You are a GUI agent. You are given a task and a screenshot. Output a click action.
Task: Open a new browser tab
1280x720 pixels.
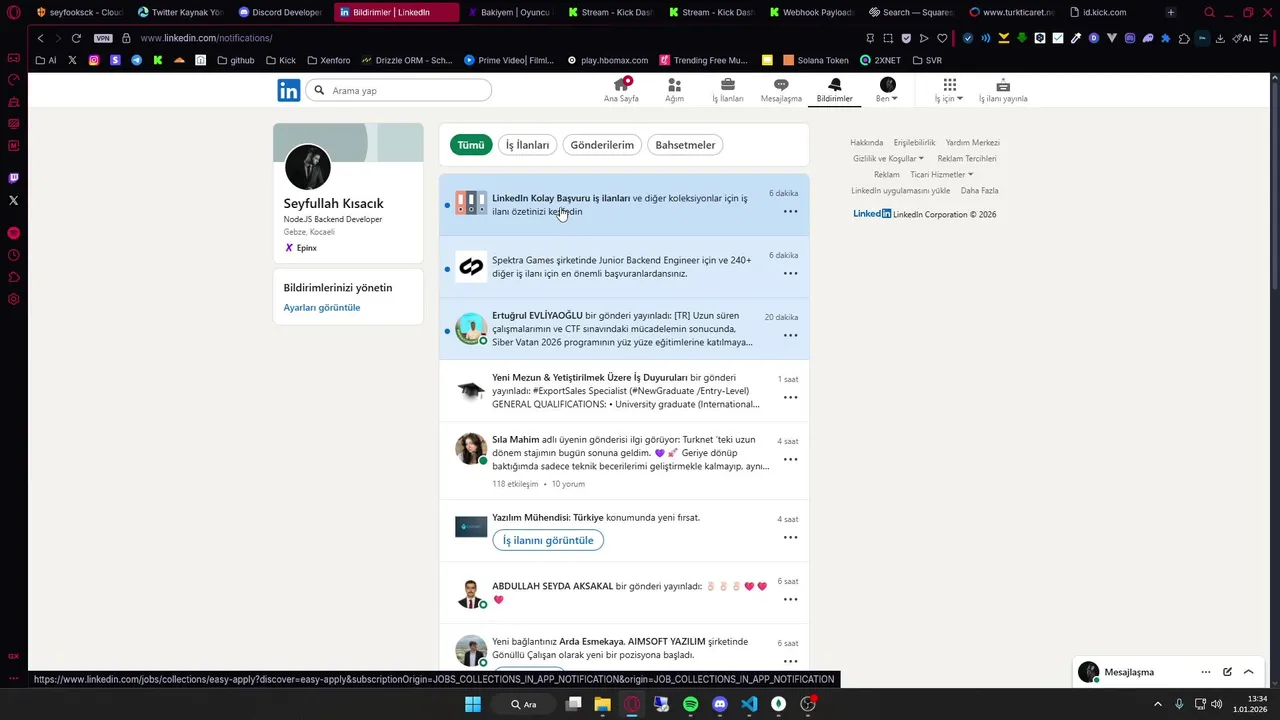(x=1171, y=12)
